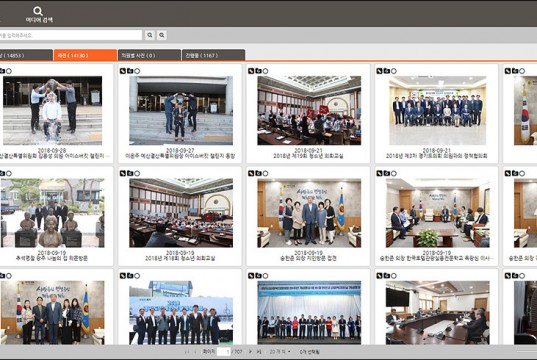The image size is (537, 360).
Task: Go to the next page with the arrow
Action: [x=250, y=352]
